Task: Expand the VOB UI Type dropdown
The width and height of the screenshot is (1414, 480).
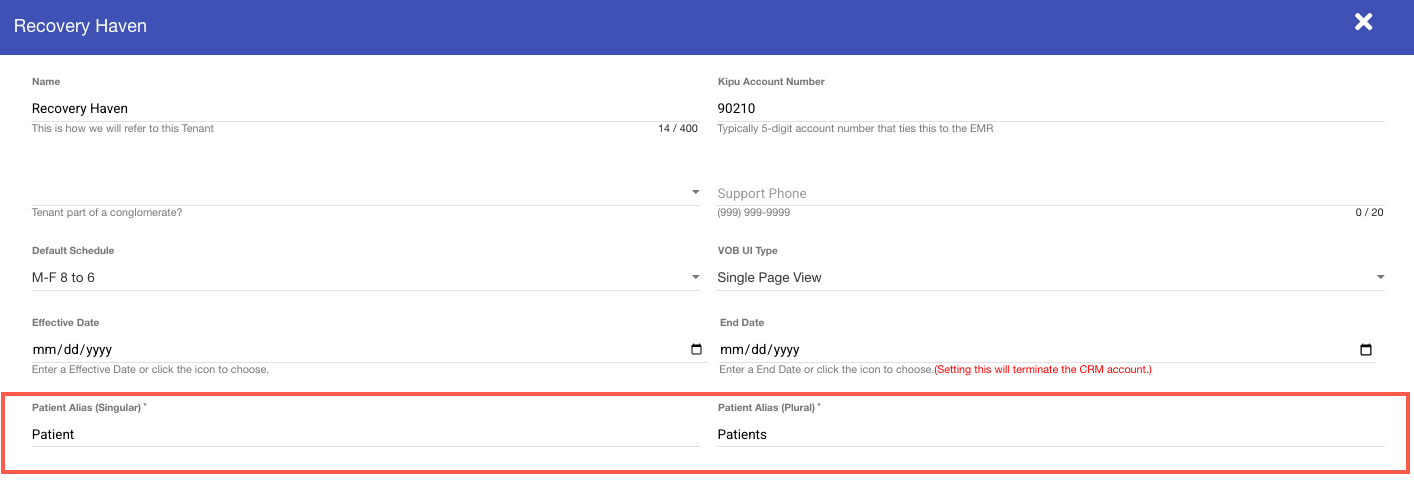Action: coord(1050,277)
